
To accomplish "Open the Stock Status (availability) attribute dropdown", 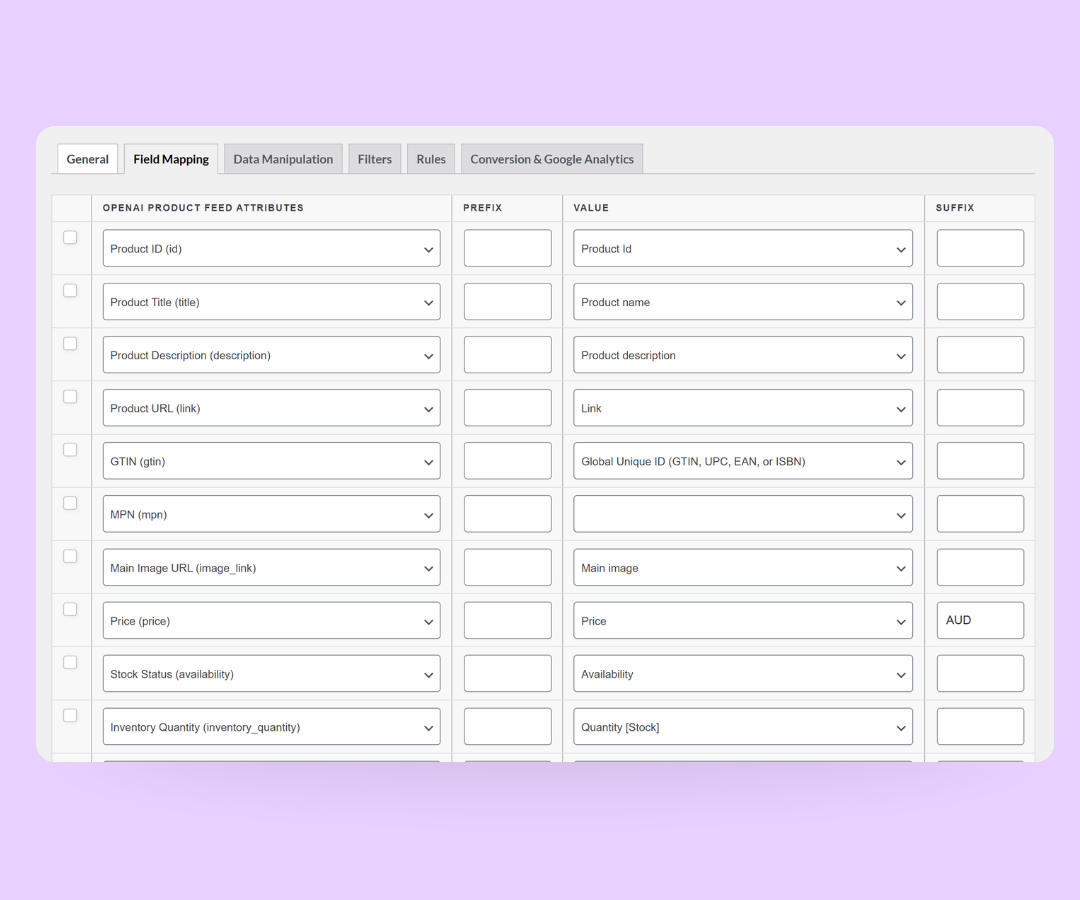I will [x=271, y=674].
